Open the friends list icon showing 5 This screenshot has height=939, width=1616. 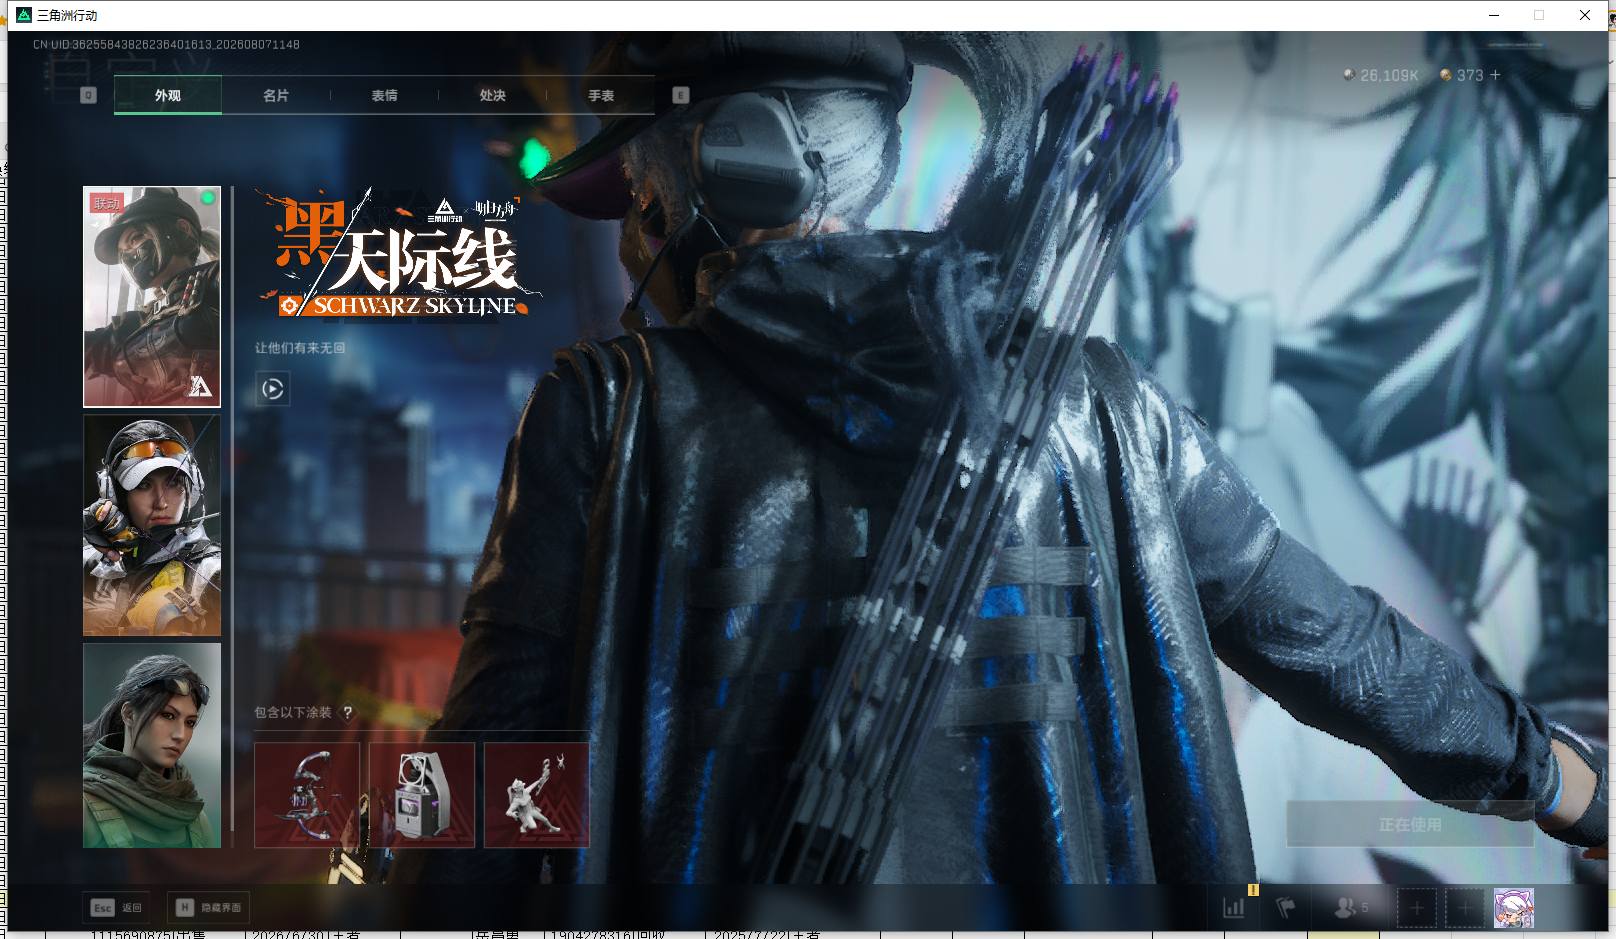pyautogui.click(x=1351, y=907)
